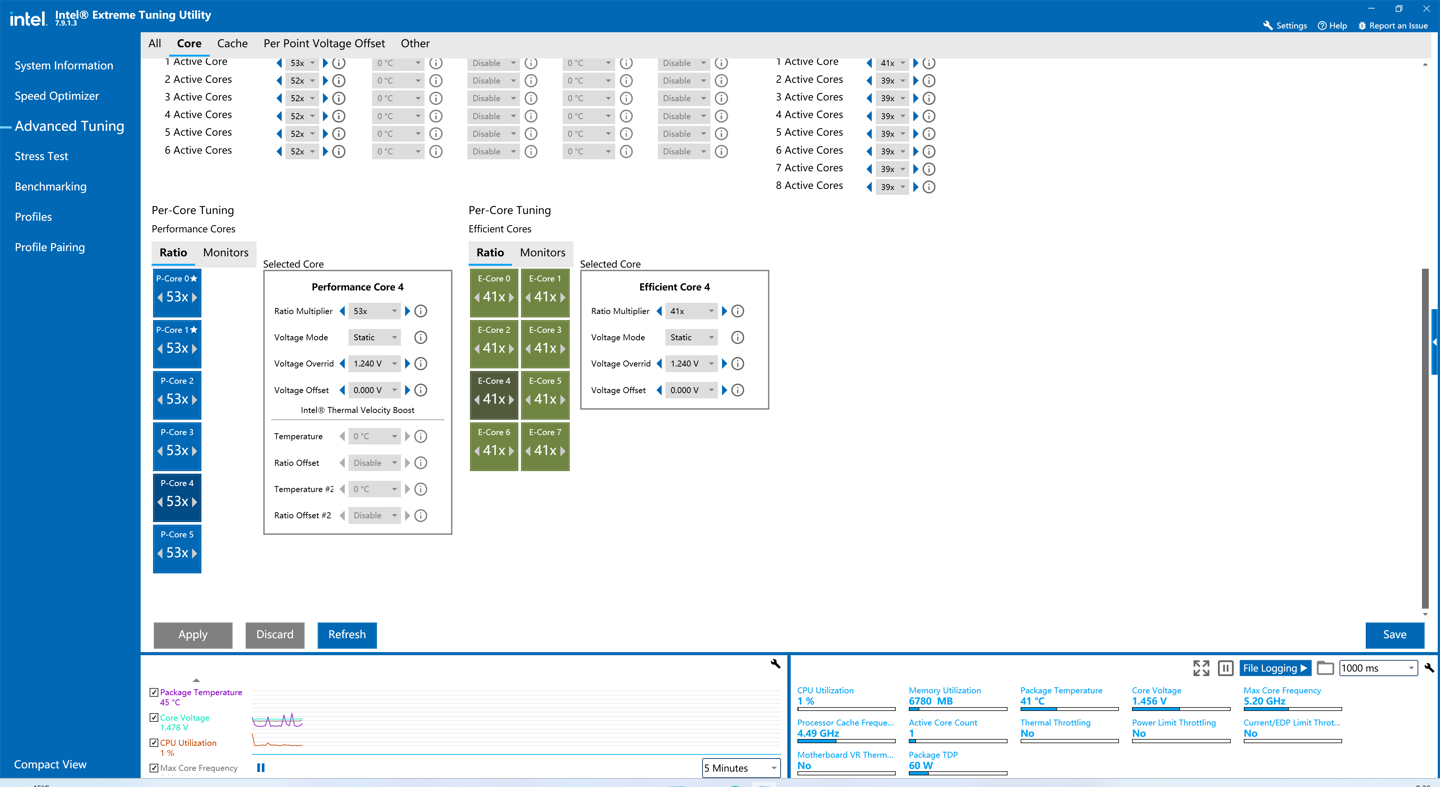Click the Save button

click(1395, 635)
